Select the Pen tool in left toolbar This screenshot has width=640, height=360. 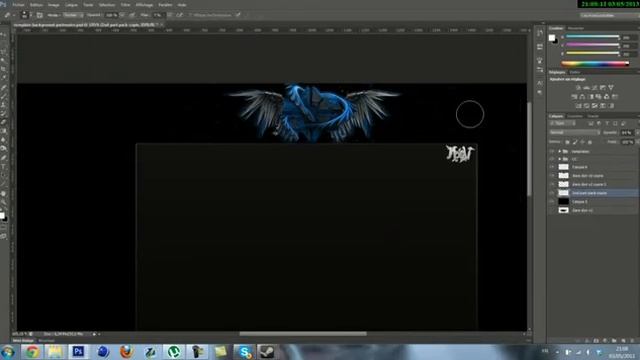pyautogui.click(x=4, y=158)
